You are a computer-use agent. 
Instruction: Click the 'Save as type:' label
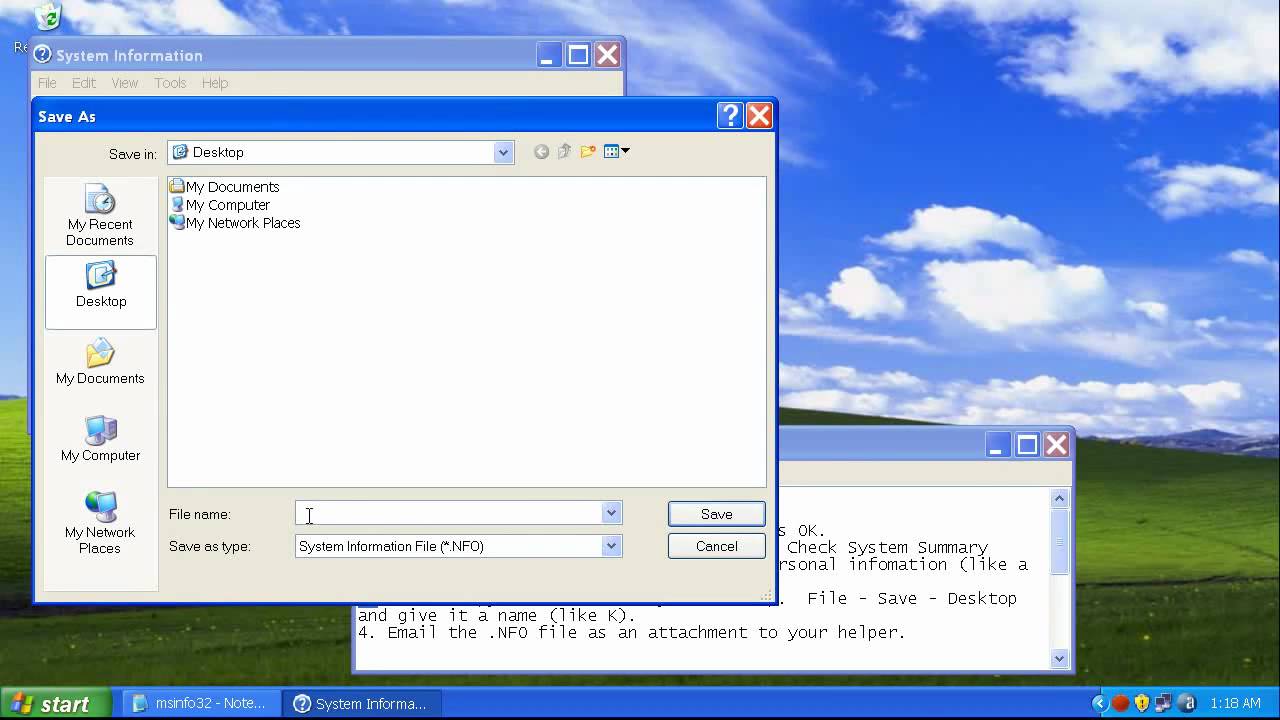210,546
